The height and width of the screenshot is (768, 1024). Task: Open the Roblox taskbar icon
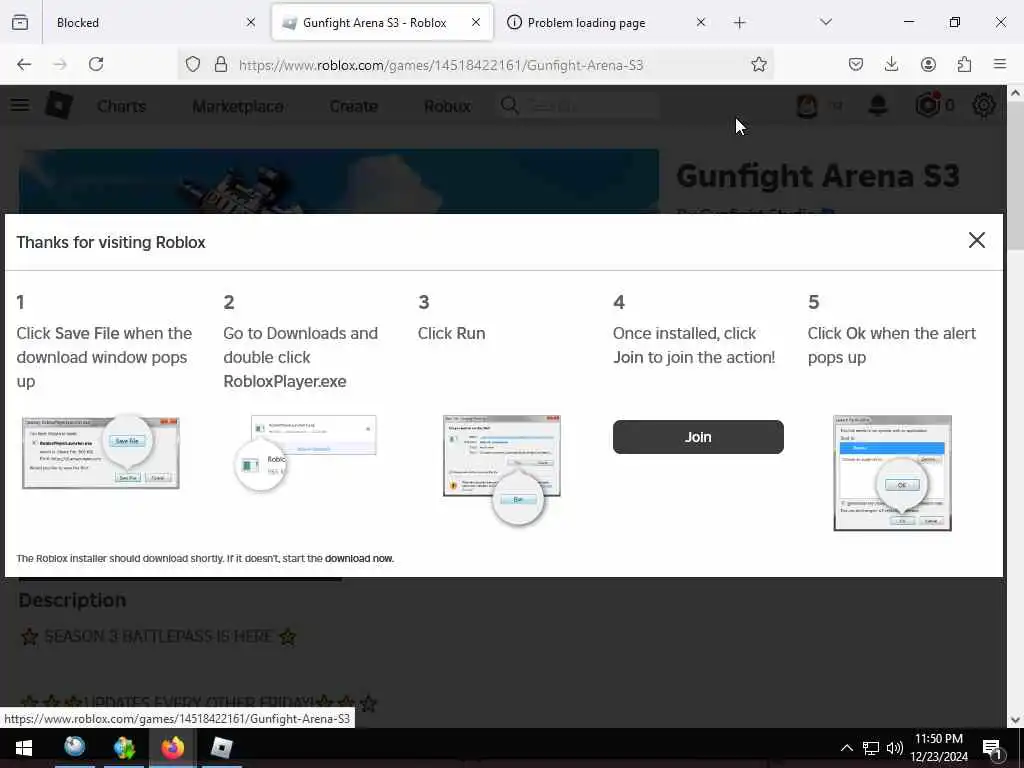222,748
